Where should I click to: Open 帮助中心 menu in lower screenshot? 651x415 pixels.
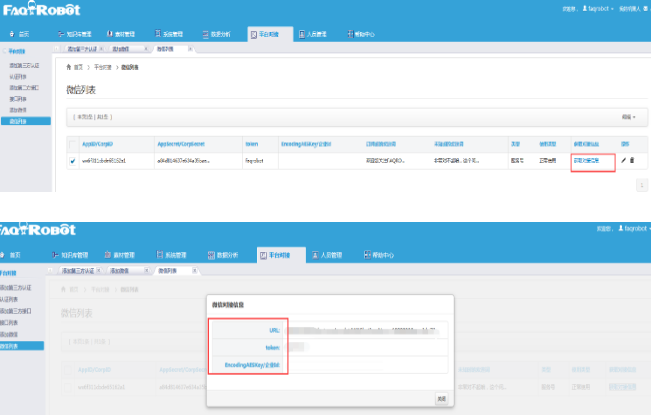(379, 255)
